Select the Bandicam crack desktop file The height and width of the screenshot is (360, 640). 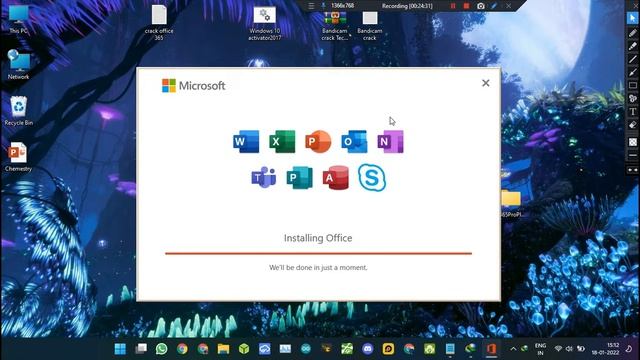coord(370,26)
